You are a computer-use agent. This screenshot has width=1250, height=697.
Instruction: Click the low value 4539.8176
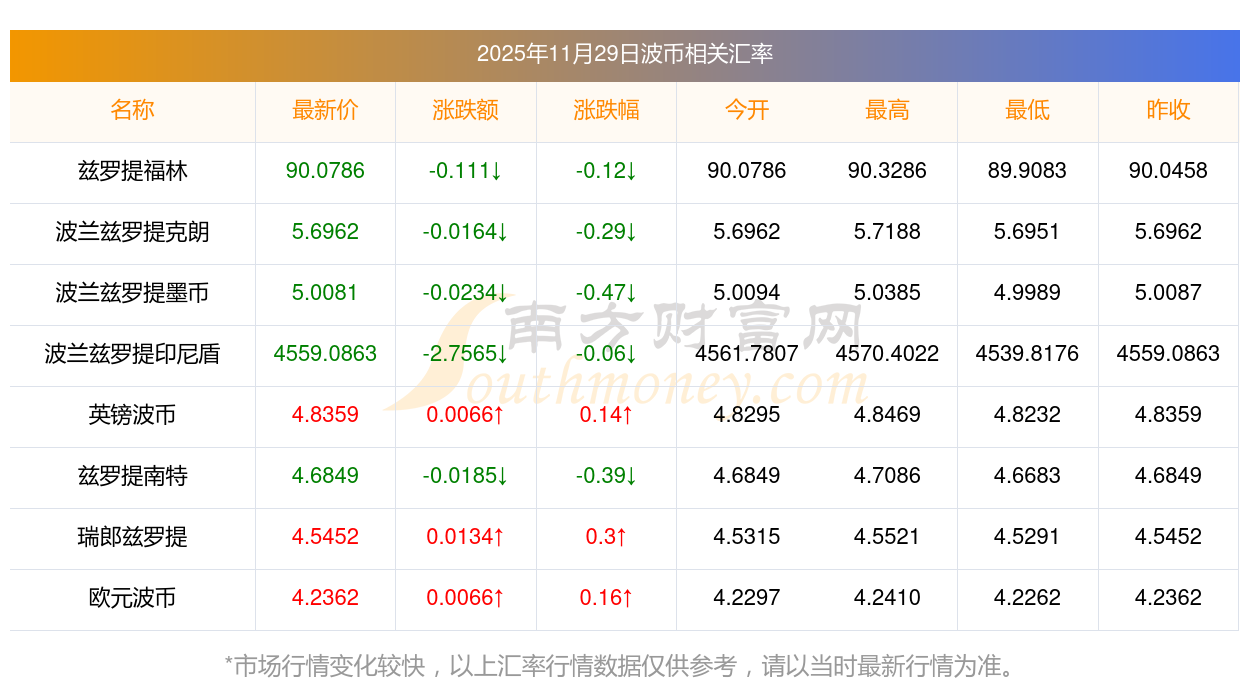click(1028, 354)
